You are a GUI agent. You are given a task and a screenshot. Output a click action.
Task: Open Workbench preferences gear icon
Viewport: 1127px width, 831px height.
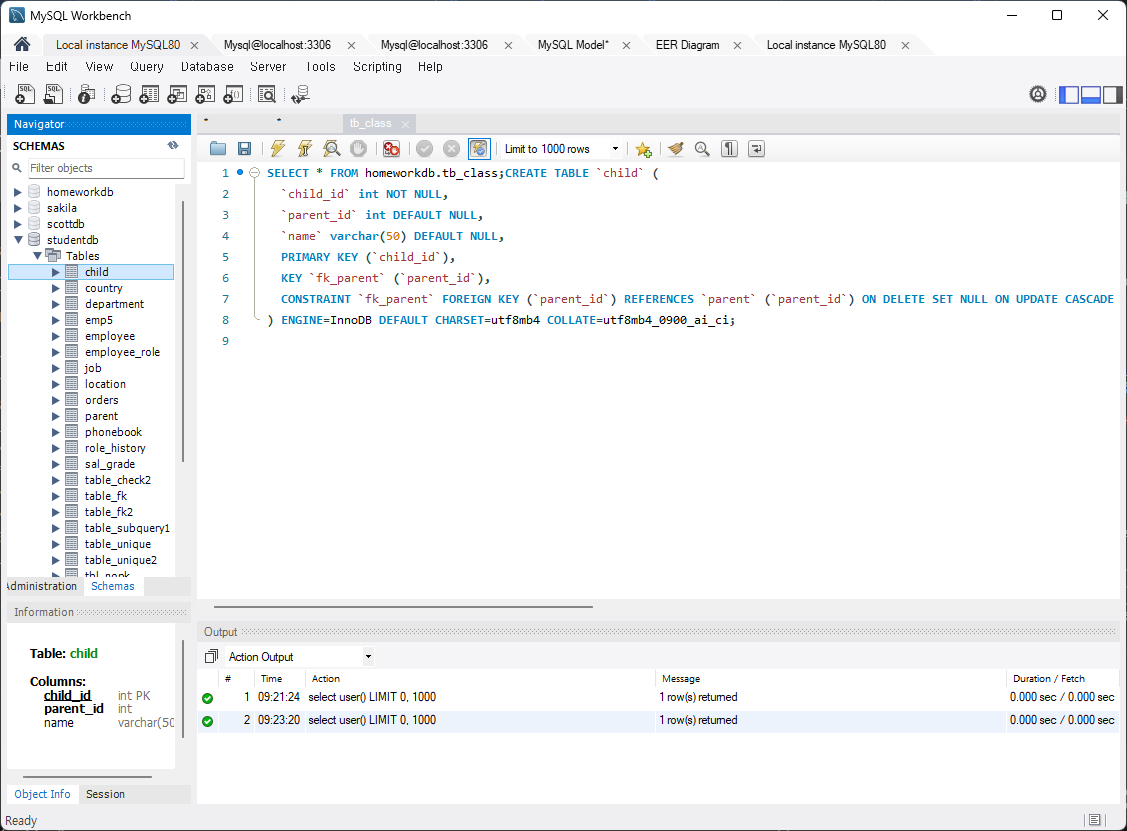1038,94
